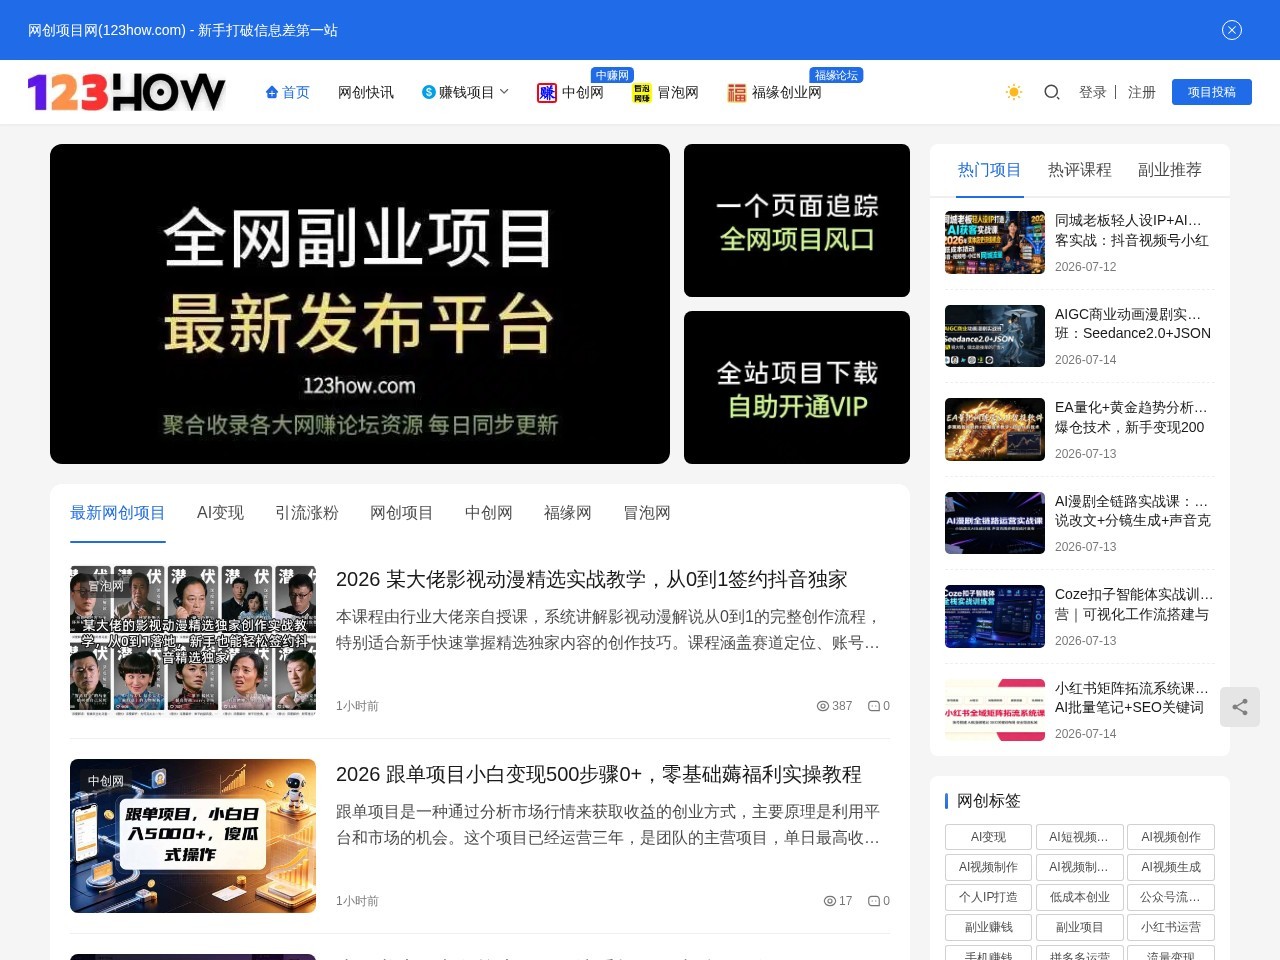
Task: Open the 同城老板轻人设IP+AI sidebar title
Action: tap(1134, 230)
